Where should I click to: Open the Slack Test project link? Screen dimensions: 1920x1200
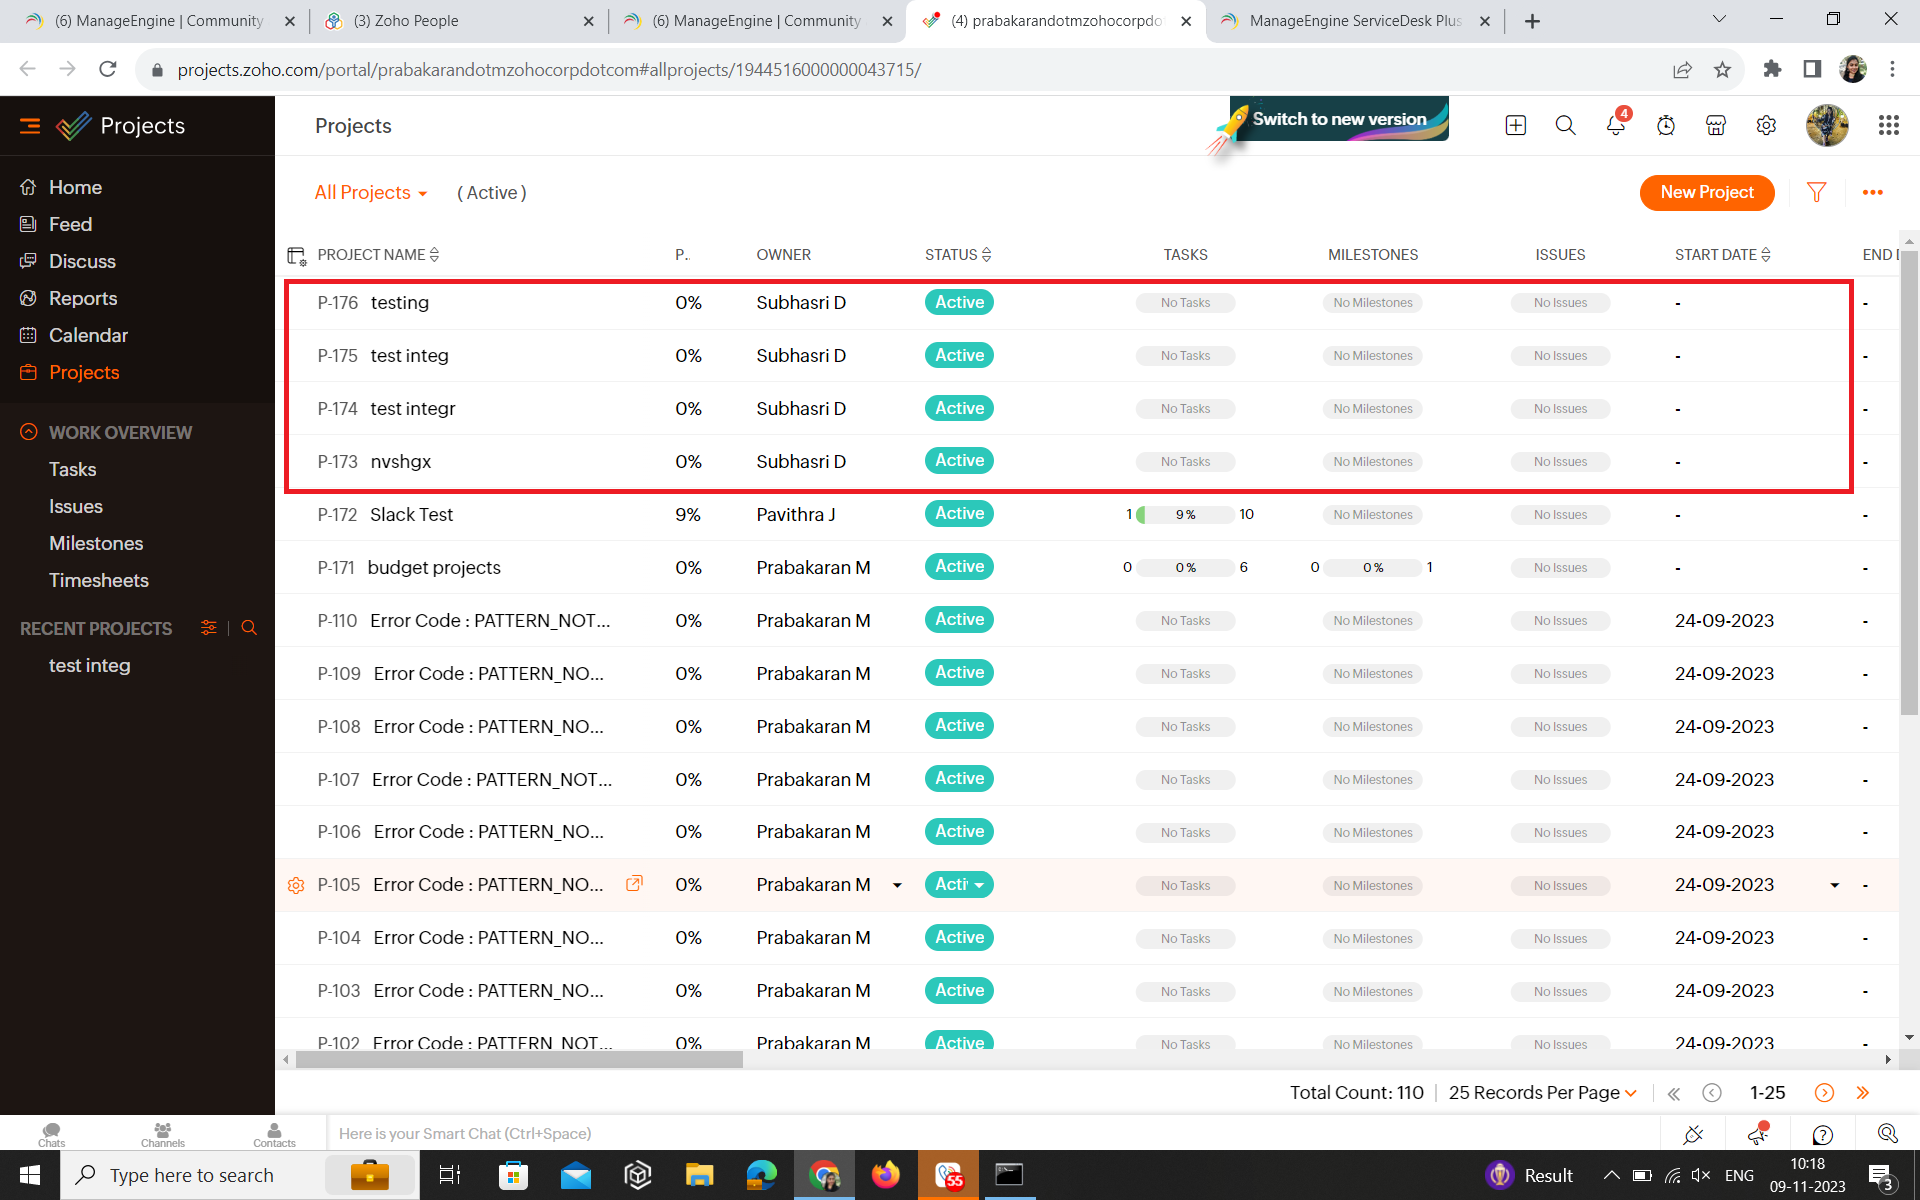(x=411, y=515)
